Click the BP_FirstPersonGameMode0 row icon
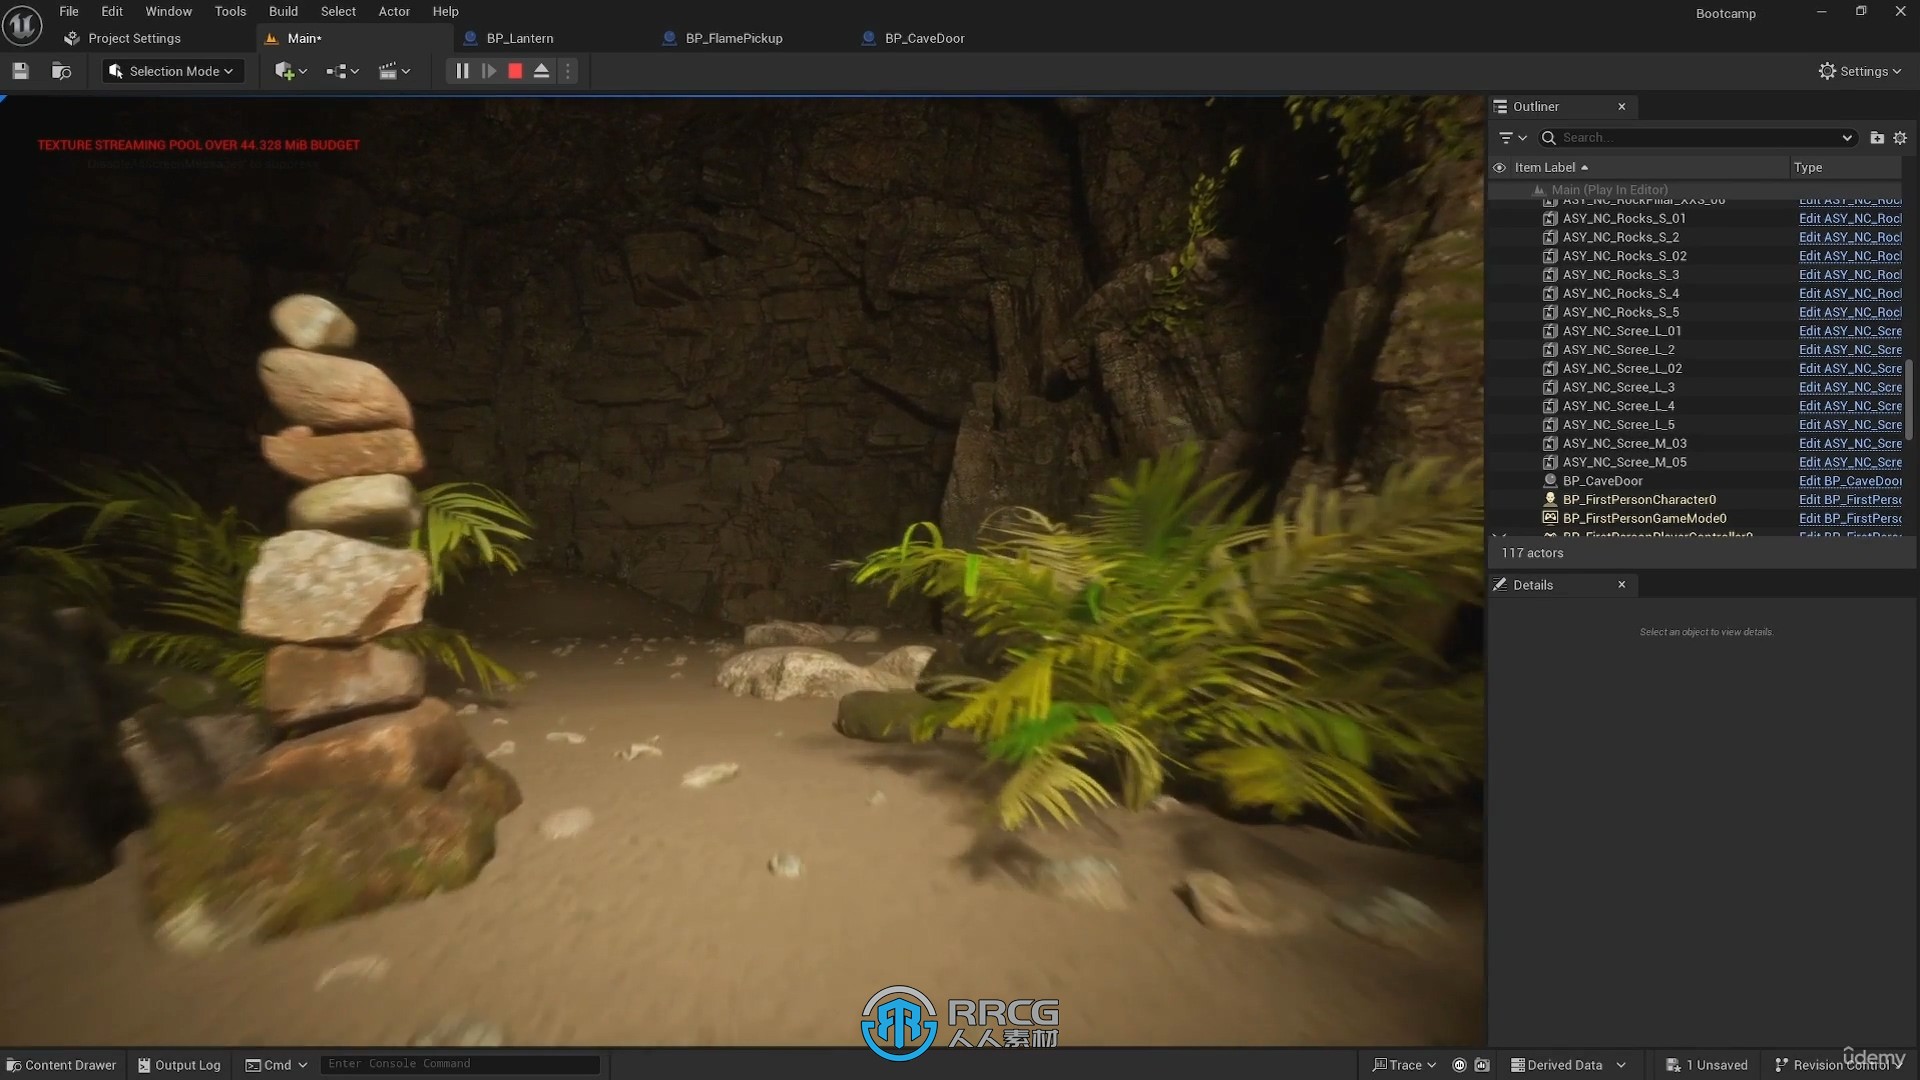The height and width of the screenshot is (1080, 1920). (x=1550, y=518)
